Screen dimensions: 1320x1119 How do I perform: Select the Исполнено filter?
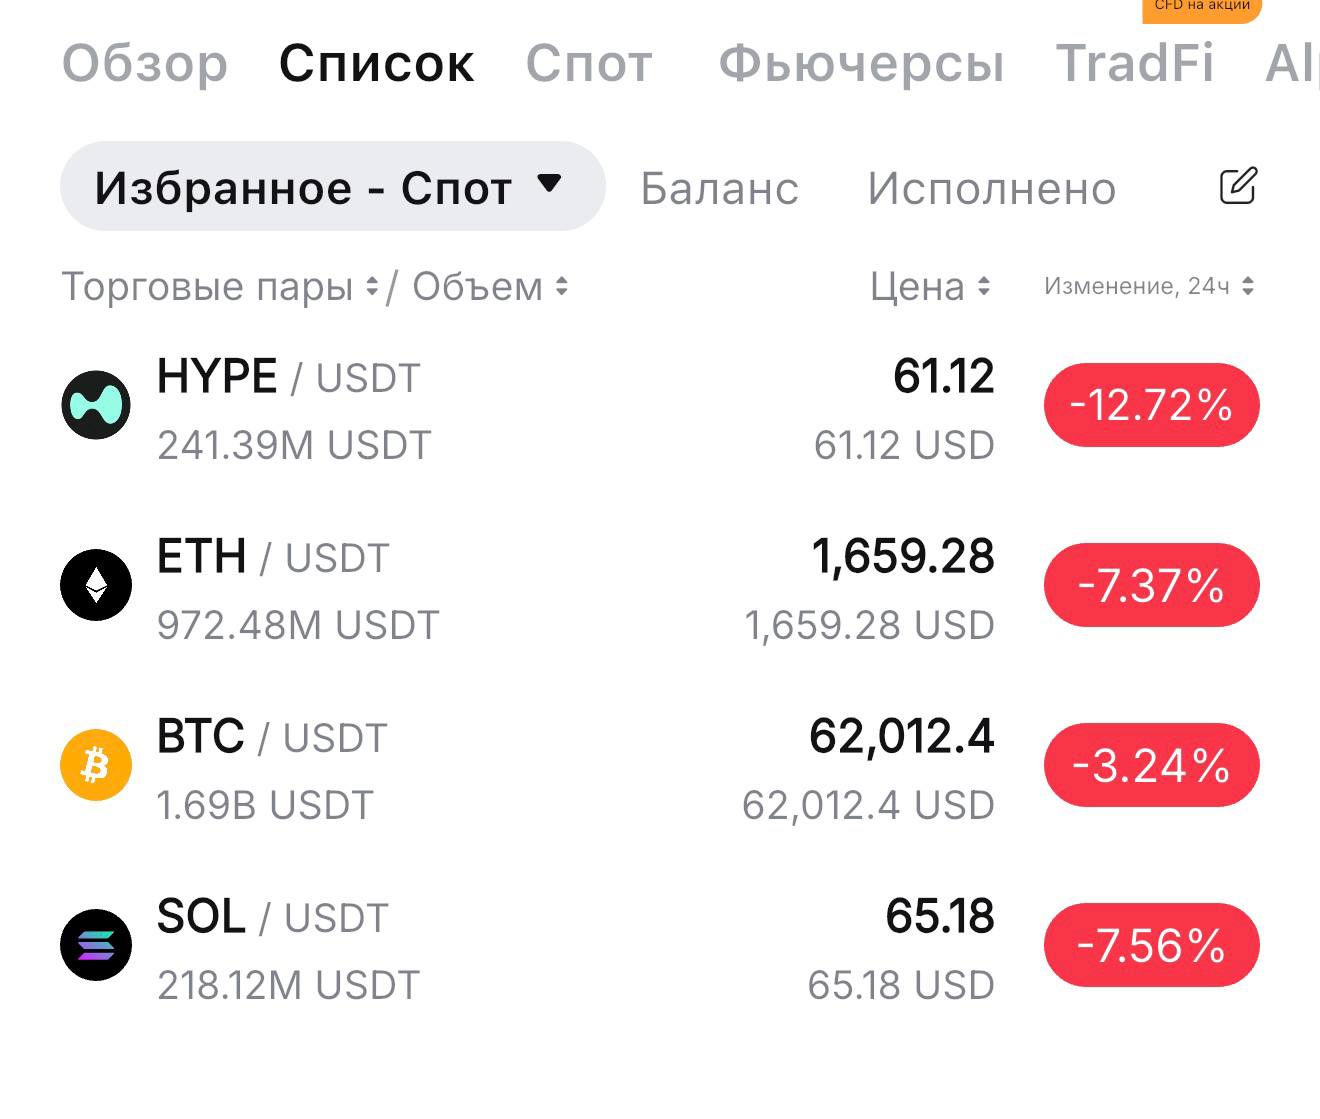pyautogui.click(x=991, y=188)
